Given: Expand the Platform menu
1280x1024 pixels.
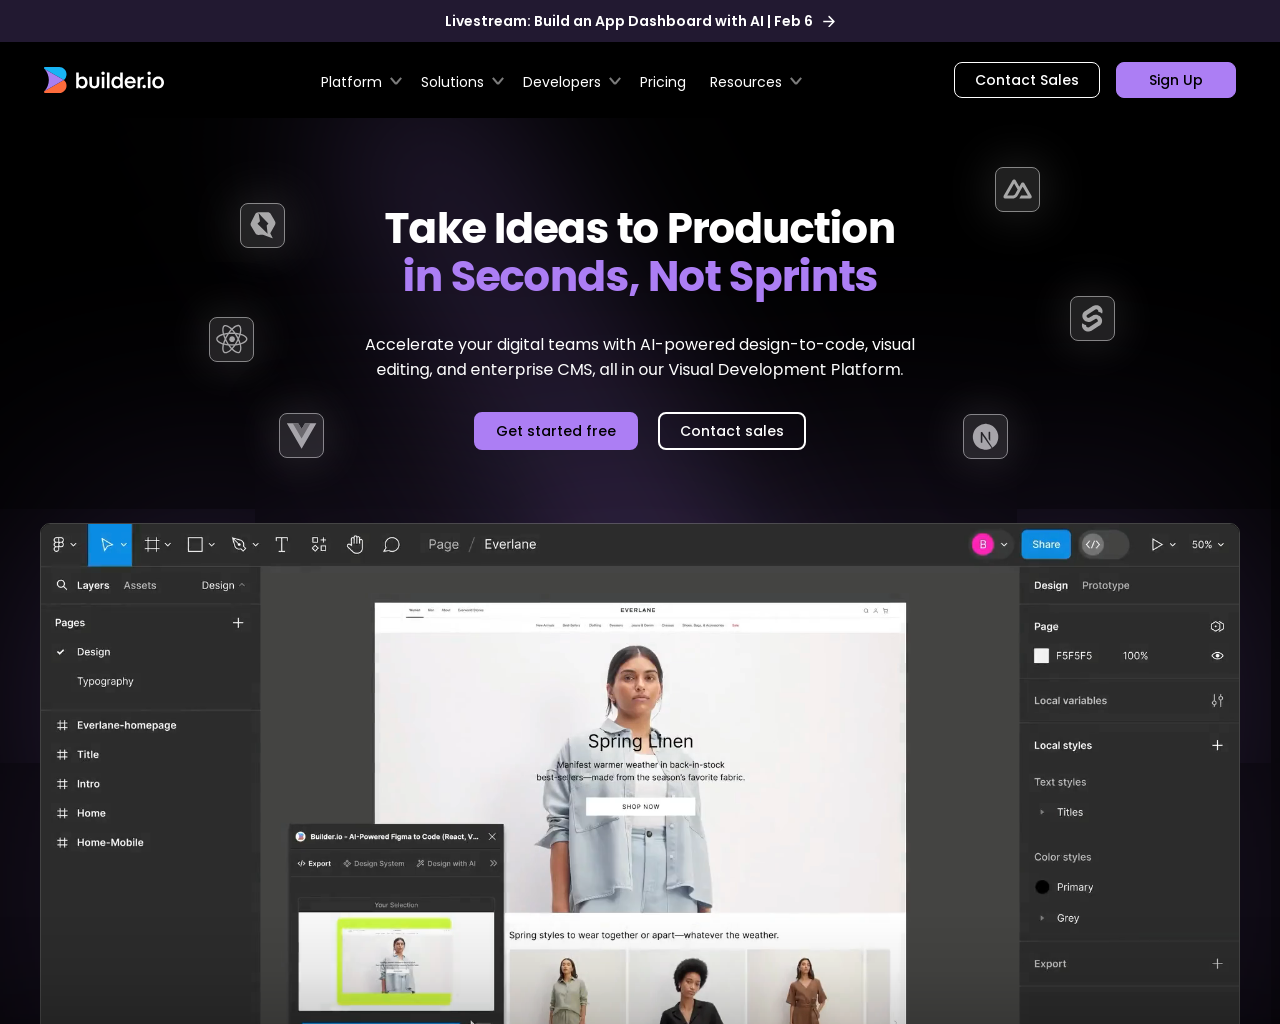Looking at the screenshot, I should click(361, 81).
